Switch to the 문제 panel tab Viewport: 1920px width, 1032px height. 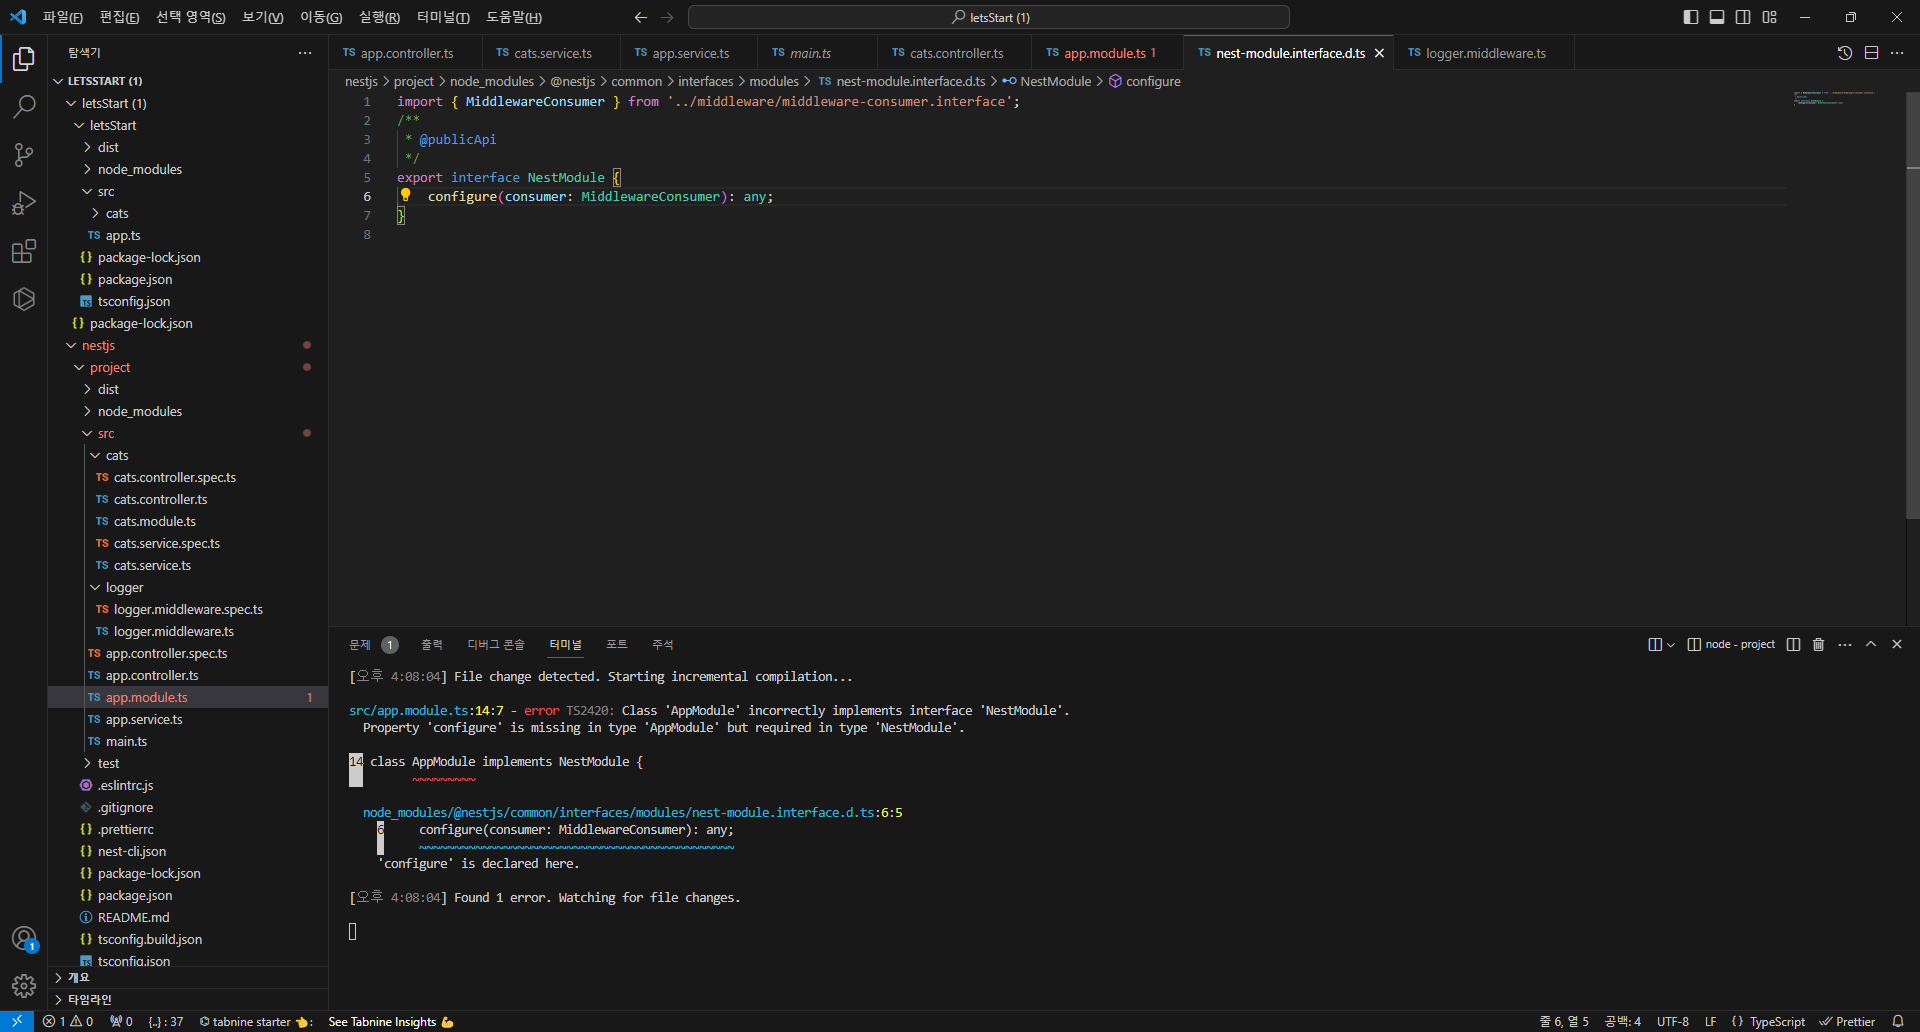coord(373,645)
